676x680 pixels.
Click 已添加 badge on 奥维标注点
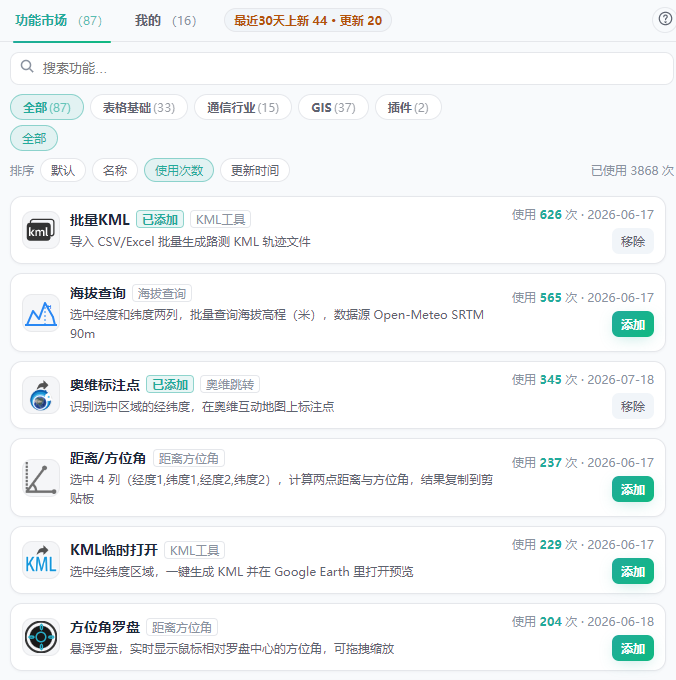tap(170, 384)
